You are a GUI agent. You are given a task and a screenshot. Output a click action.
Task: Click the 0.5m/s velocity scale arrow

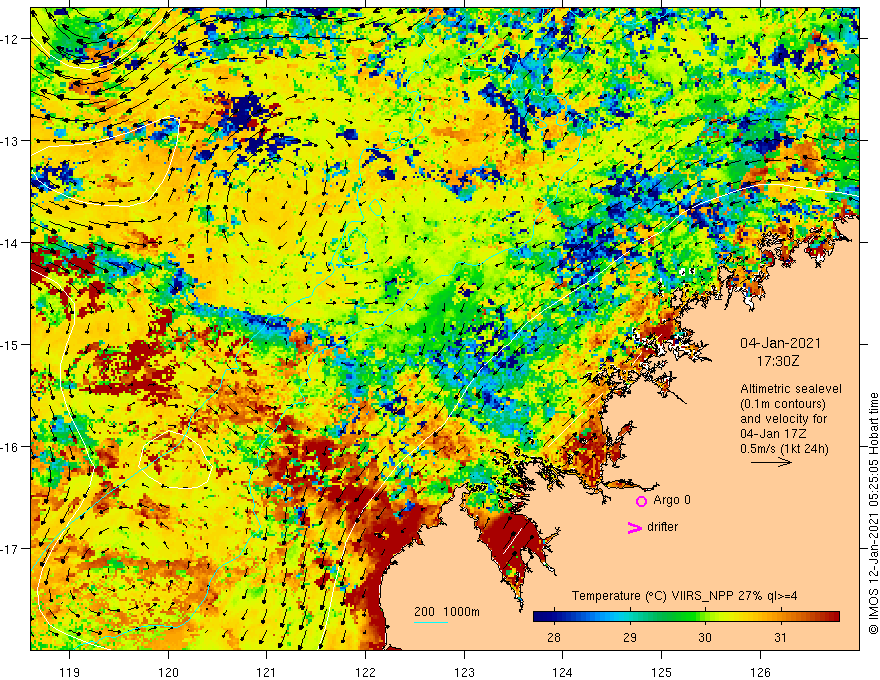tap(771, 462)
